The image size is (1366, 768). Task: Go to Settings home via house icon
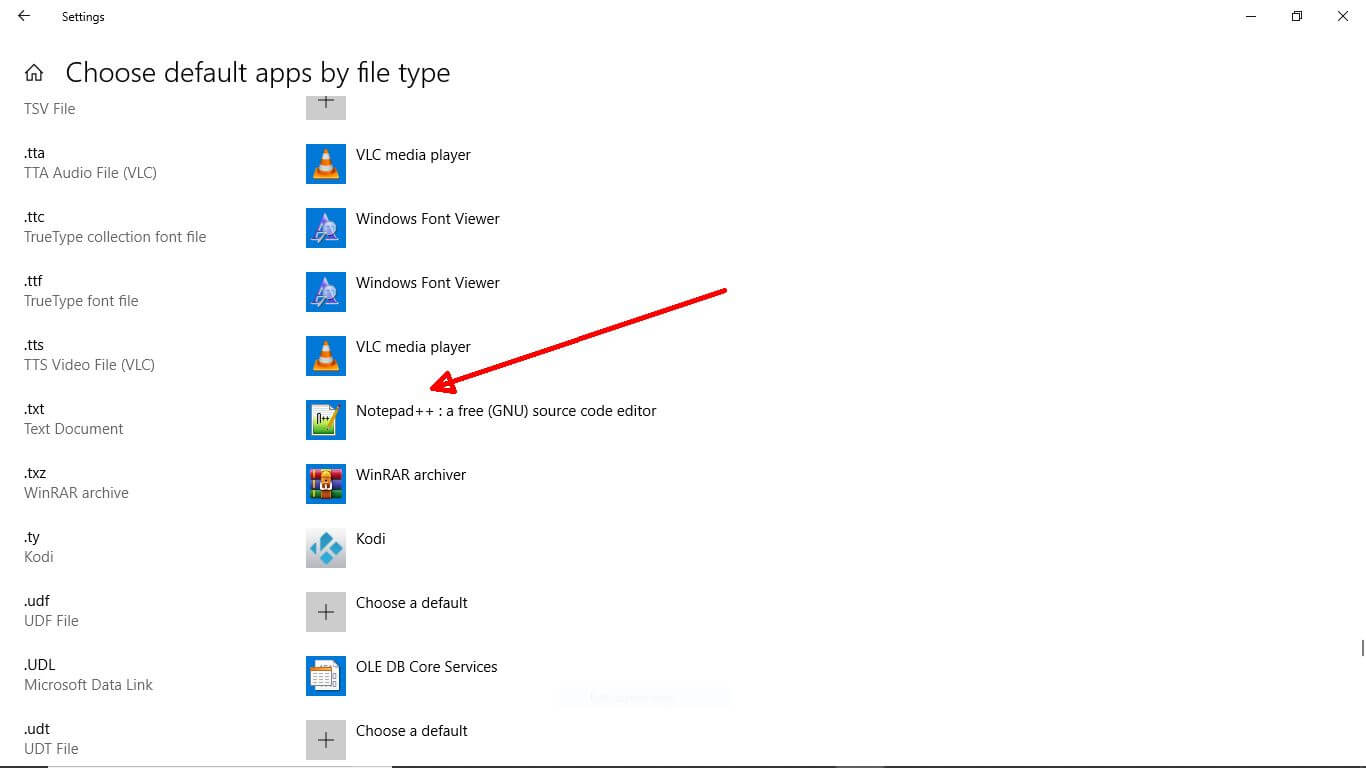34,73
